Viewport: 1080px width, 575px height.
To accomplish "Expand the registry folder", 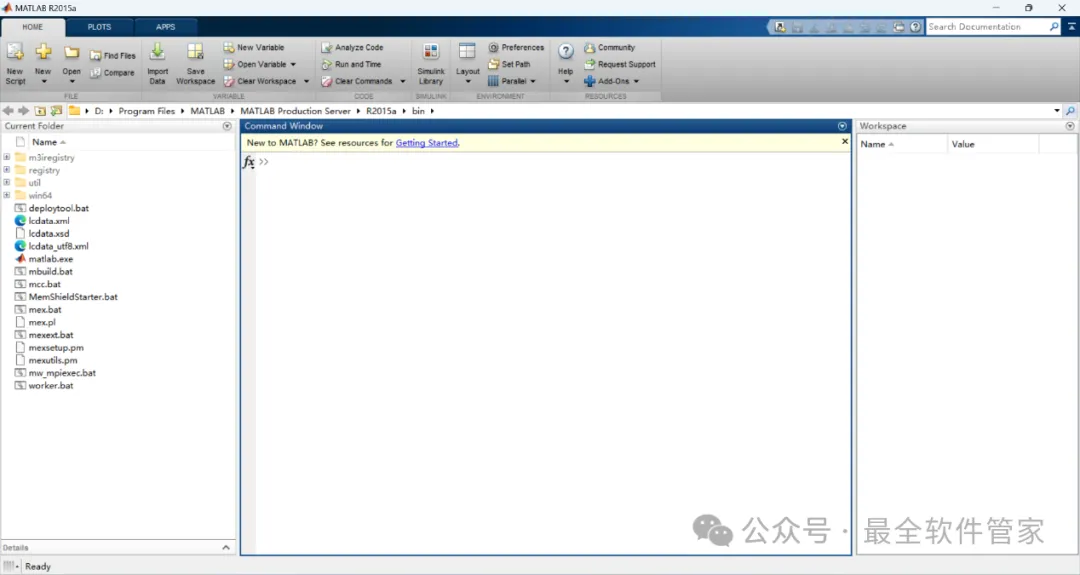I will point(7,169).
